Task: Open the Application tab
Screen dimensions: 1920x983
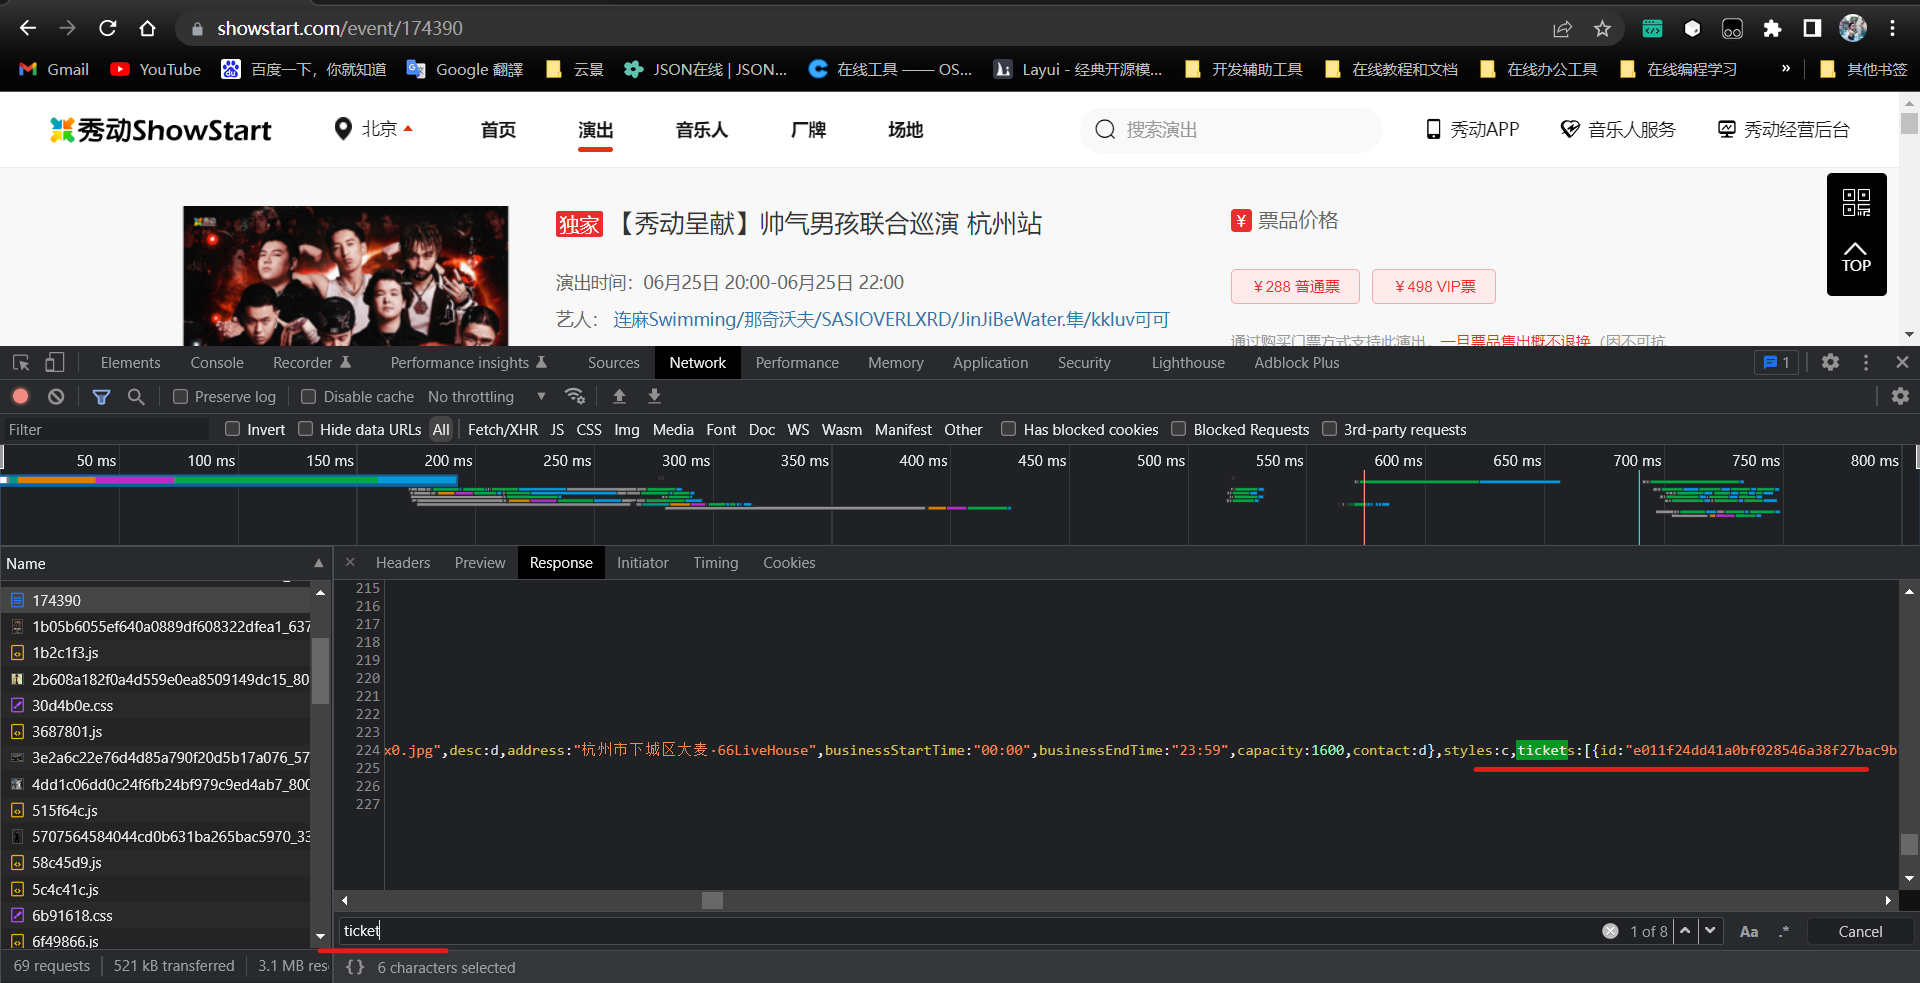Action: 990,362
